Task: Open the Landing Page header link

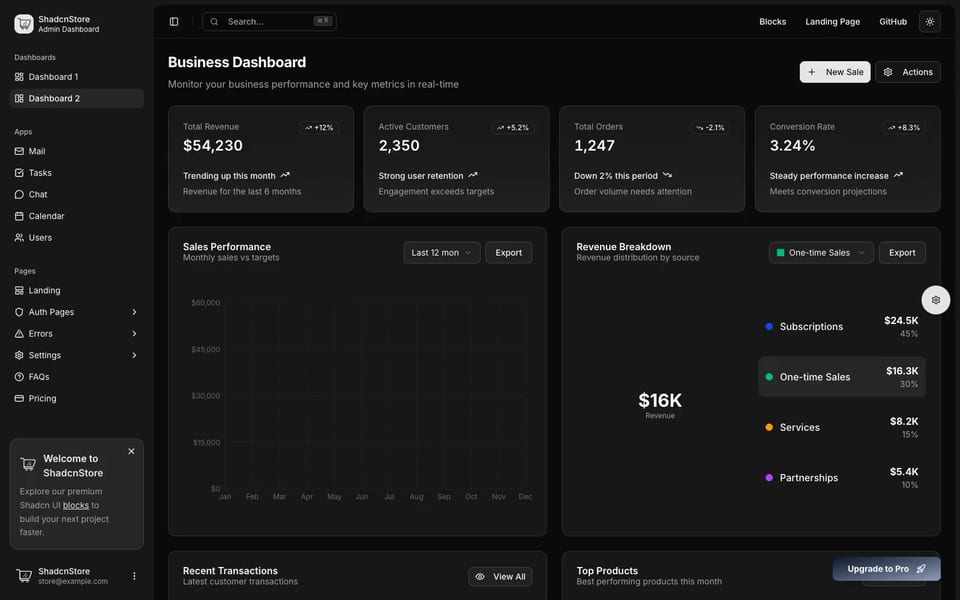Action: pos(832,21)
